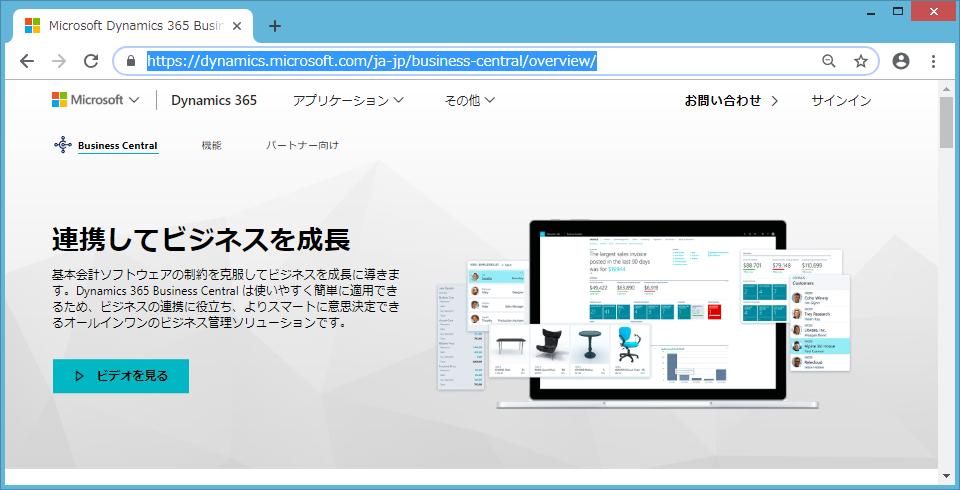Click the お問い合わせ link
960x490 pixels.
(x=731, y=100)
